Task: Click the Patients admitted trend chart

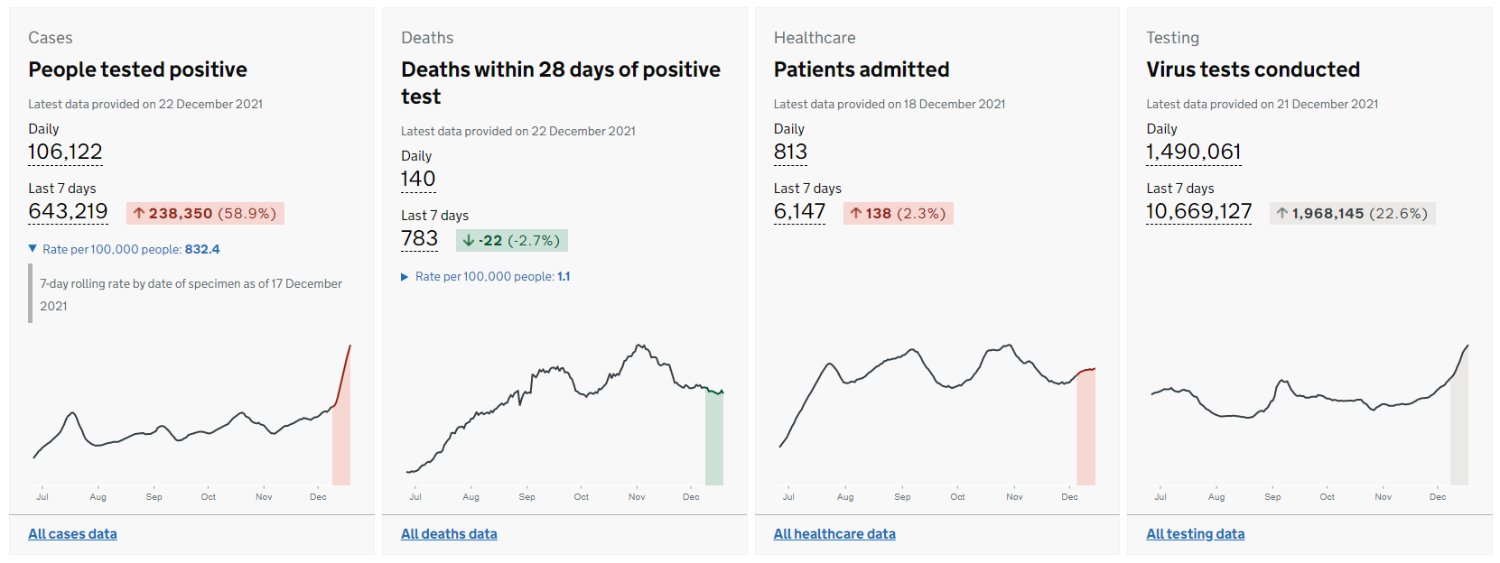Action: click(937, 420)
